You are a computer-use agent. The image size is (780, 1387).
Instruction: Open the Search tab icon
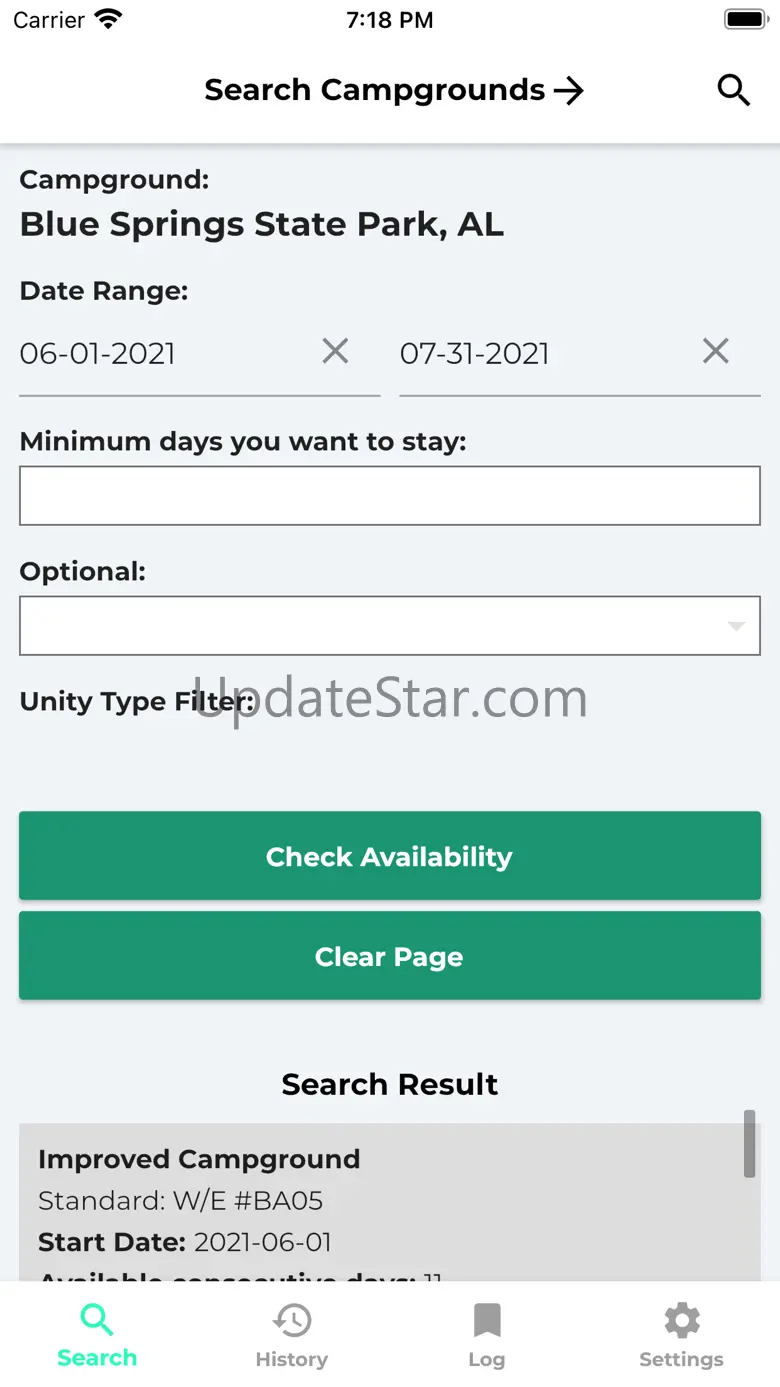point(97,1320)
